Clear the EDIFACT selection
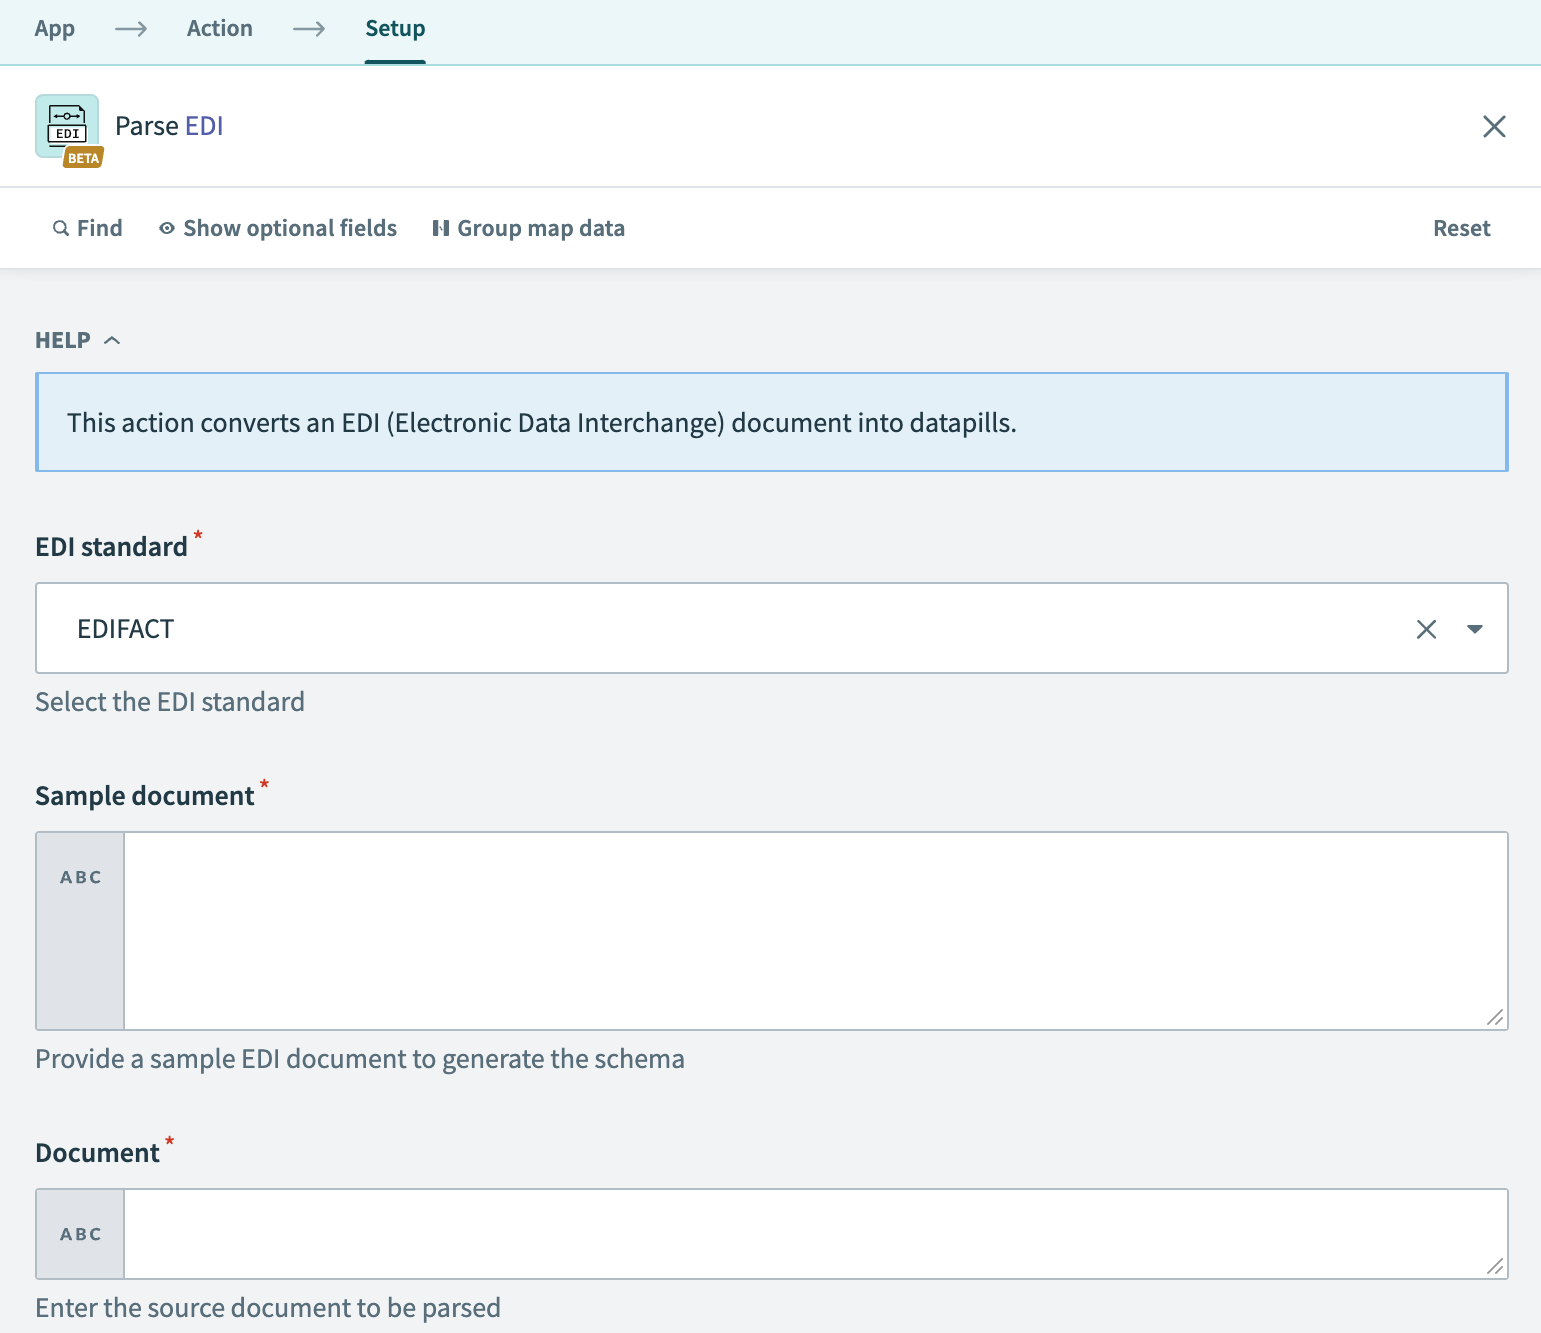The image size is (1541, 1333). [1426, 629]
